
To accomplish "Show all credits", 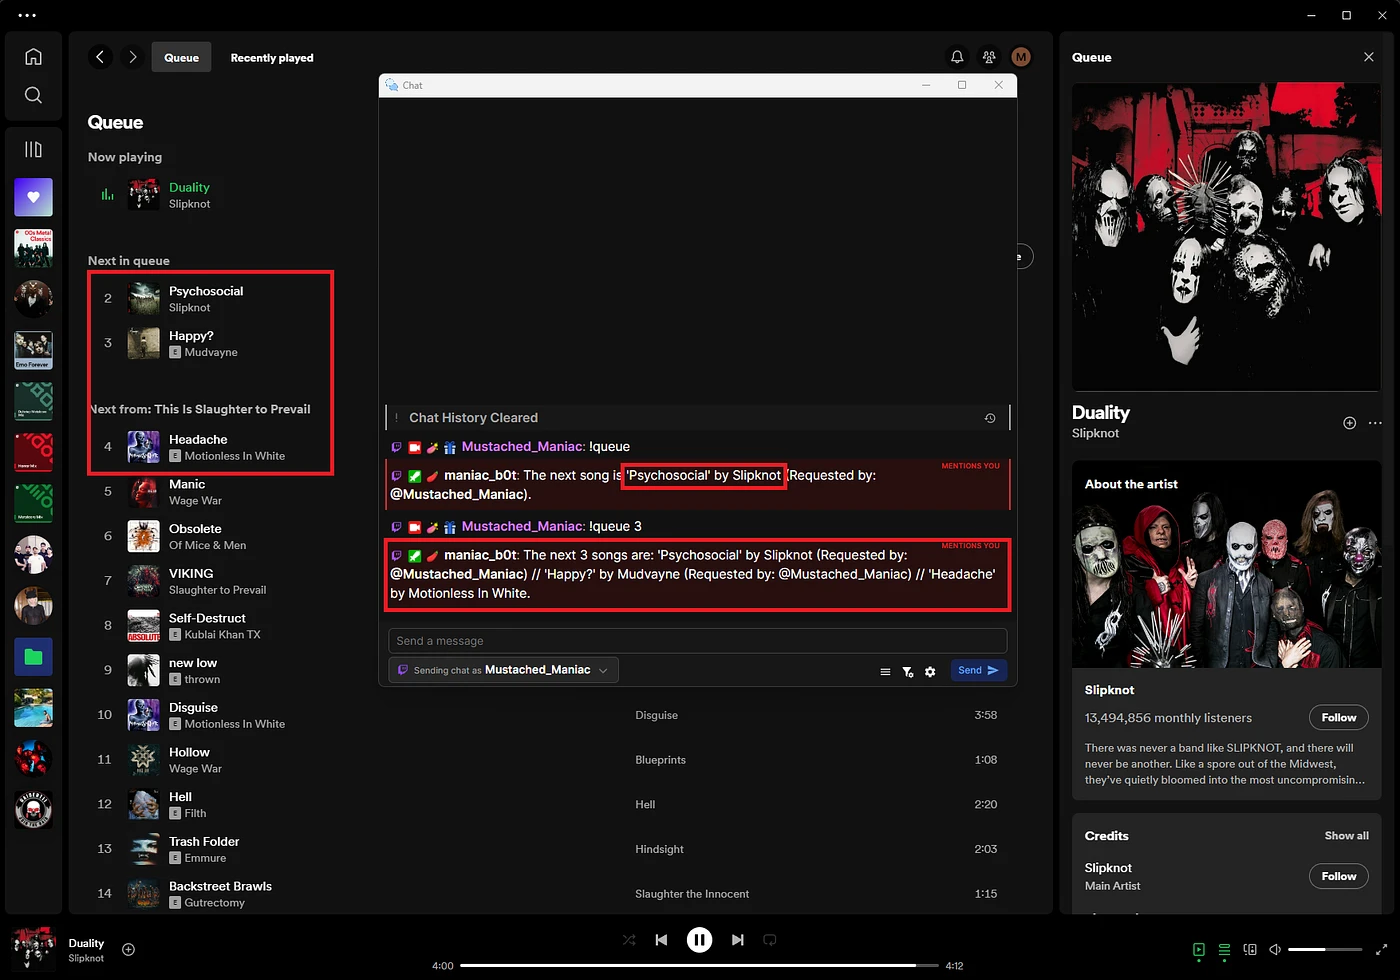I will 1346,836.
